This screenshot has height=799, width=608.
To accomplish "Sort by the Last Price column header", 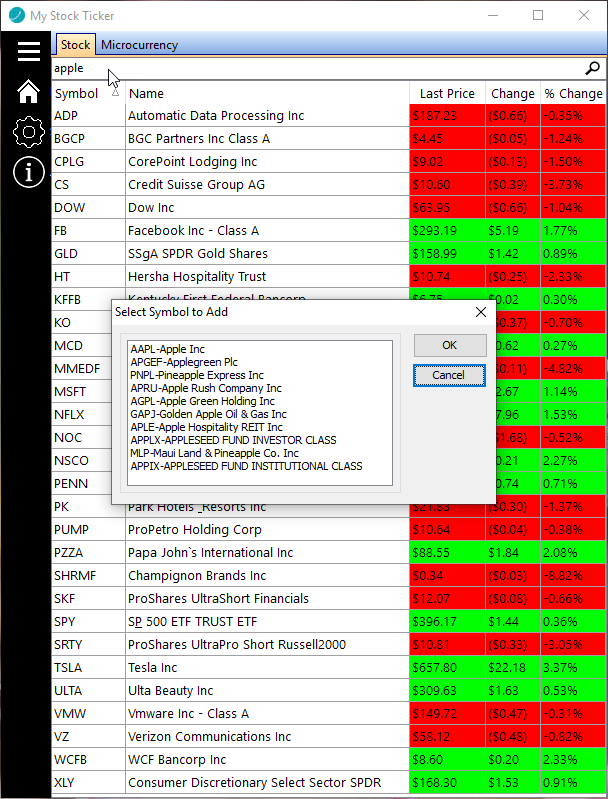I will (447, 94).
